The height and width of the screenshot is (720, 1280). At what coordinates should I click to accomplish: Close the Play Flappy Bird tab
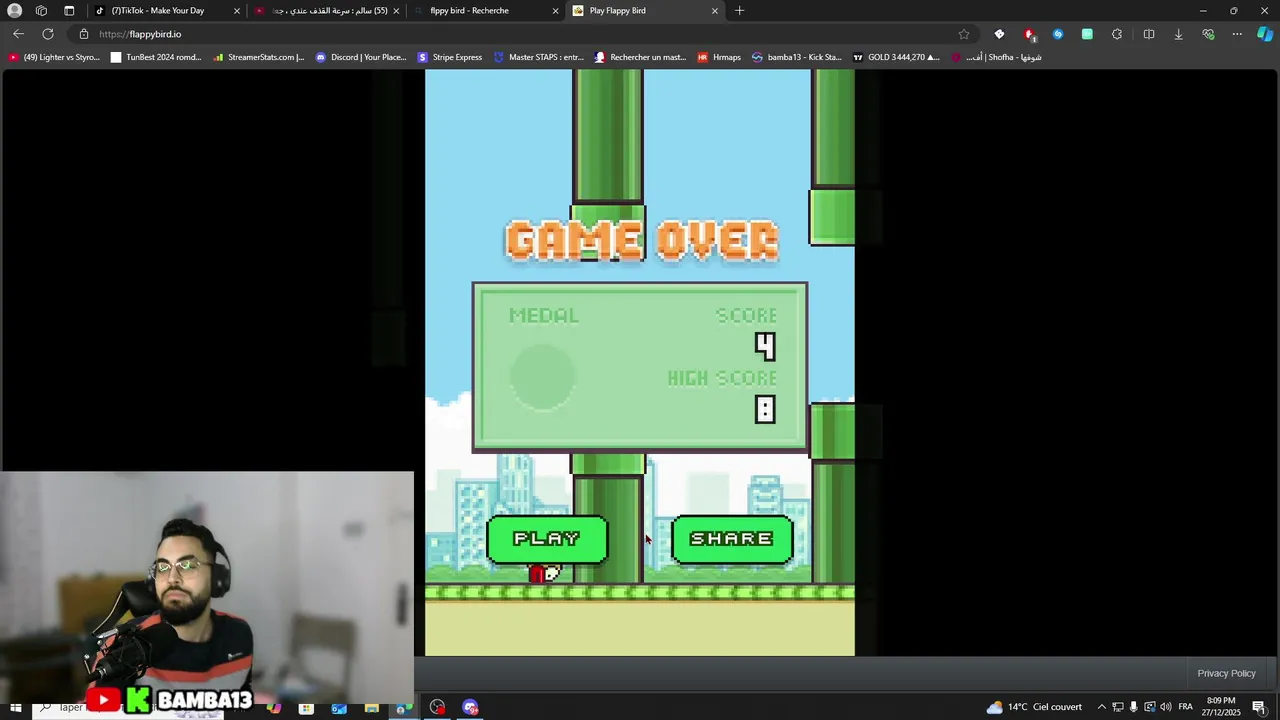tap(714, 11)
